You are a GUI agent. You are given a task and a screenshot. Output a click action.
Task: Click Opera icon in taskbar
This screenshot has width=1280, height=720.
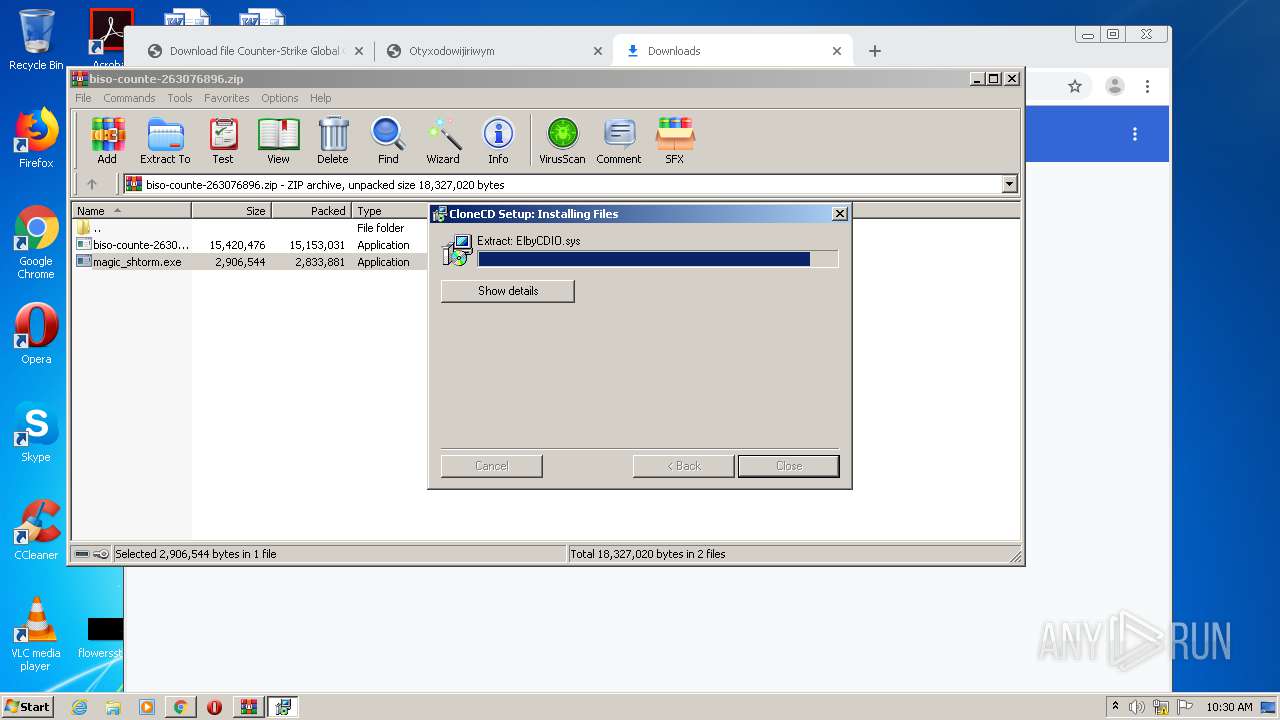pos(214,707)
